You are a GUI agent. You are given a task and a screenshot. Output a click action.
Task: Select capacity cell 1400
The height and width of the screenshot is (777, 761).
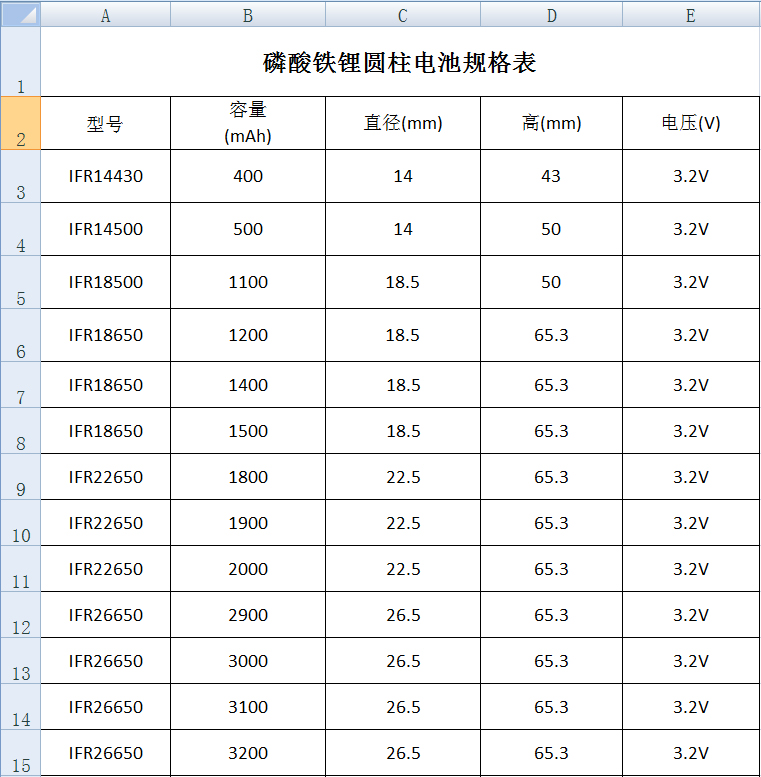pos(248,385)
